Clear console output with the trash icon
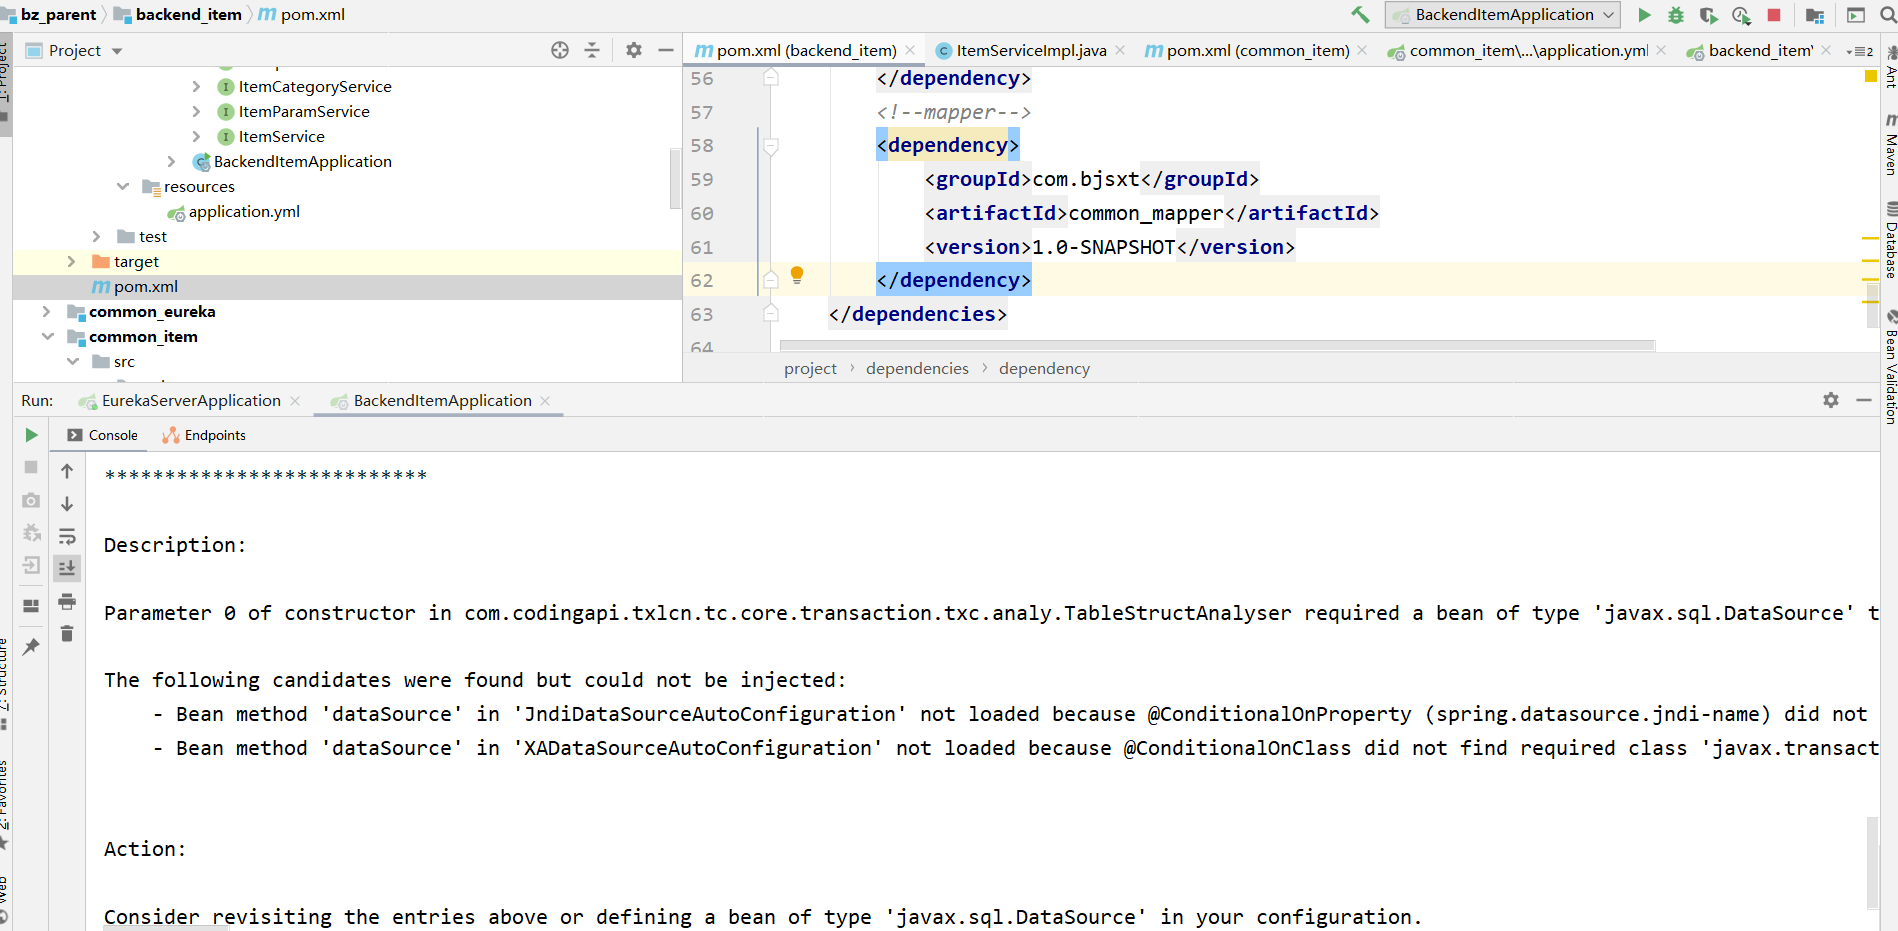Image resolution: width=1898 pixels, height=931 pixels. pyautogui.click(x=67, y=633)
